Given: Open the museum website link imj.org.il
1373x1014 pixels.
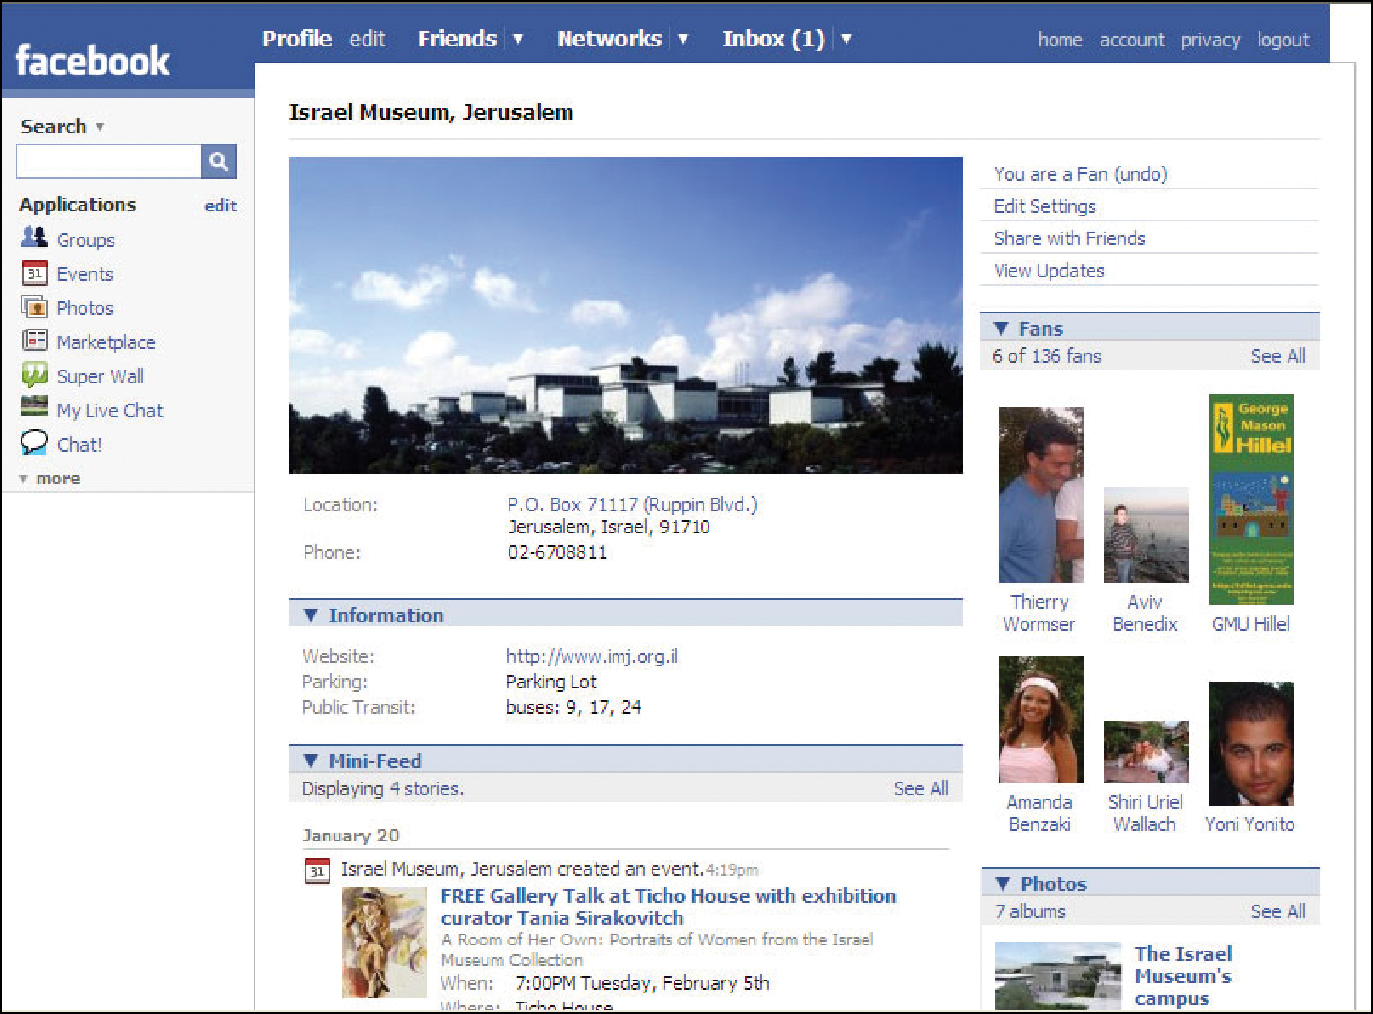Looking at the screenshot, I should (x=592, y=656).
